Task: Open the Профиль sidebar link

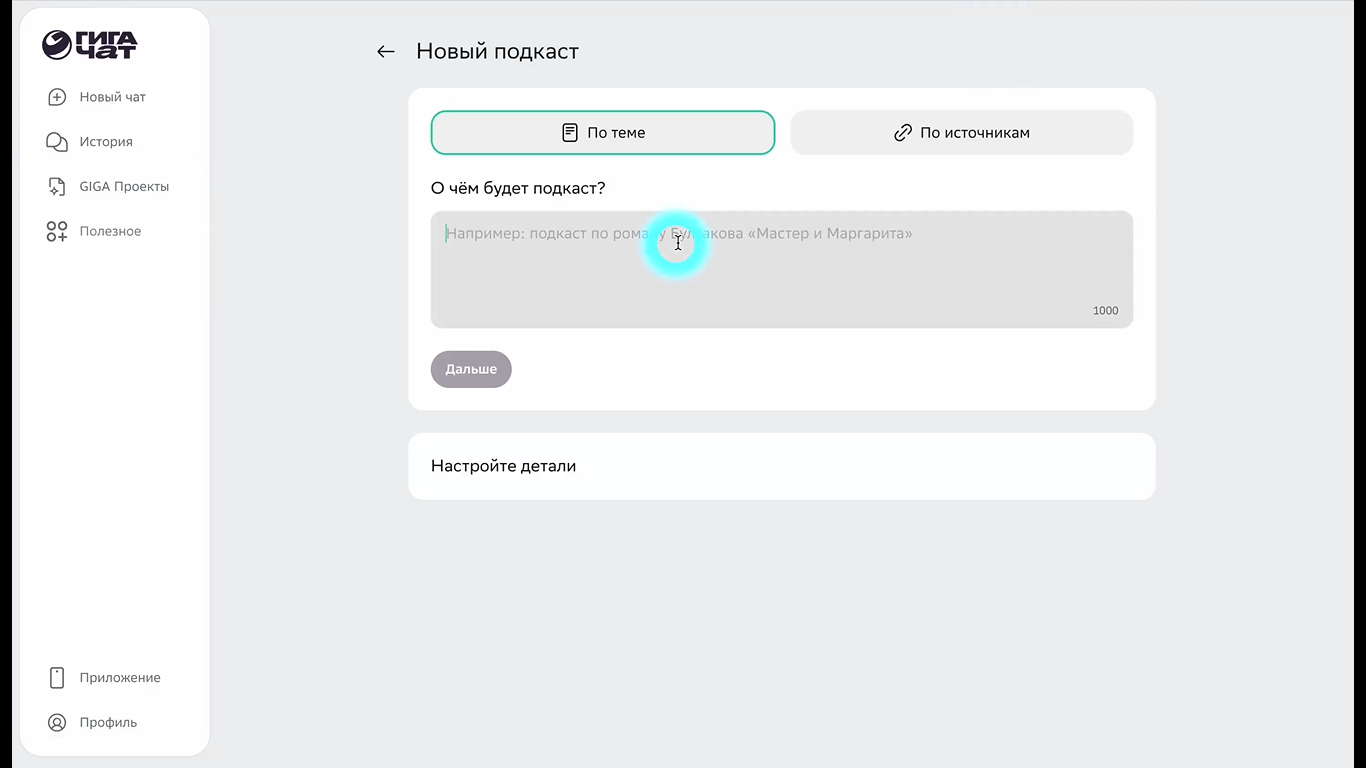Action: click(x=108, y=723)
